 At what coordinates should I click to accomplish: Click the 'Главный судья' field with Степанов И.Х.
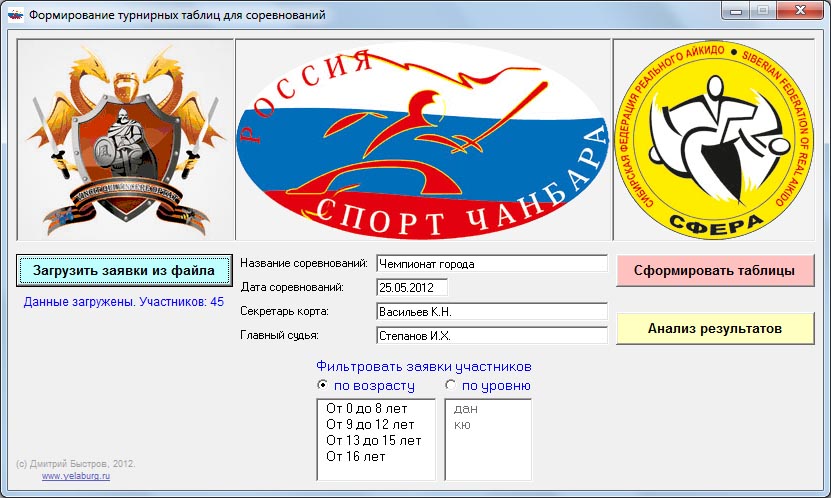[492, 335]
